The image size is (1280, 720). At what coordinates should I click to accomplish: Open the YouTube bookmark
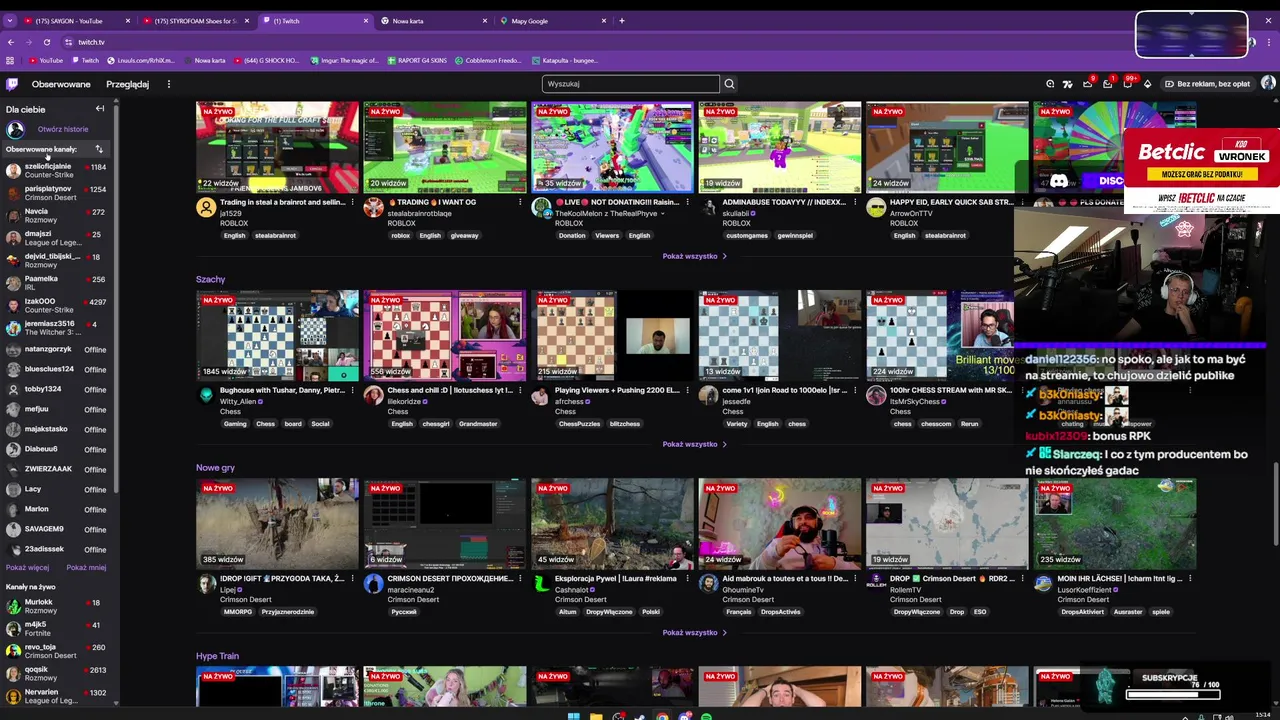[x=45, y=60]
